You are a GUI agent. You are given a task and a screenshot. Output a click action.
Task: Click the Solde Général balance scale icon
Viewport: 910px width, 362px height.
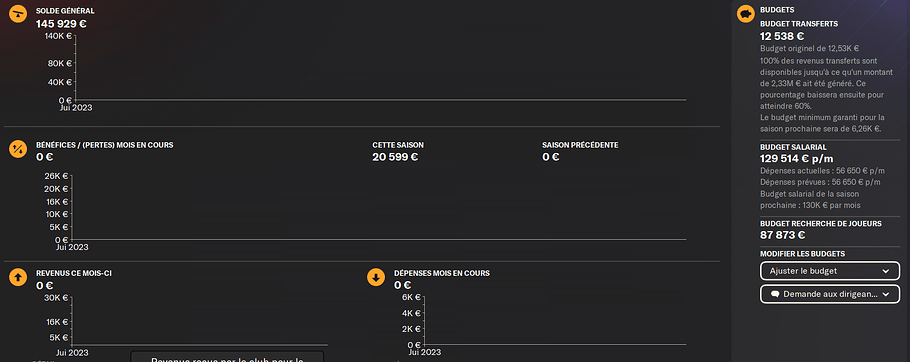coord(18,14)
